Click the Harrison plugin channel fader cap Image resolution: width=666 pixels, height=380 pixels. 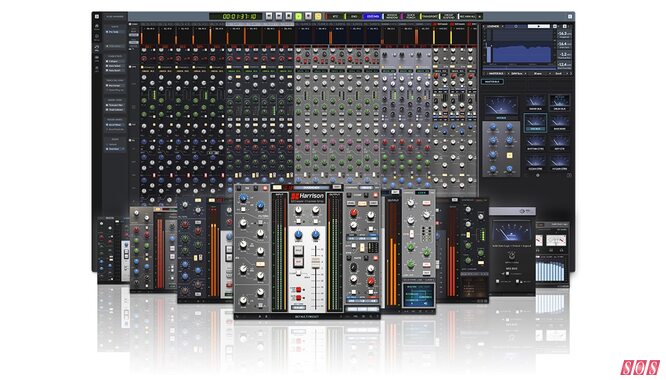pyautogui.click(x=316, y=262)
